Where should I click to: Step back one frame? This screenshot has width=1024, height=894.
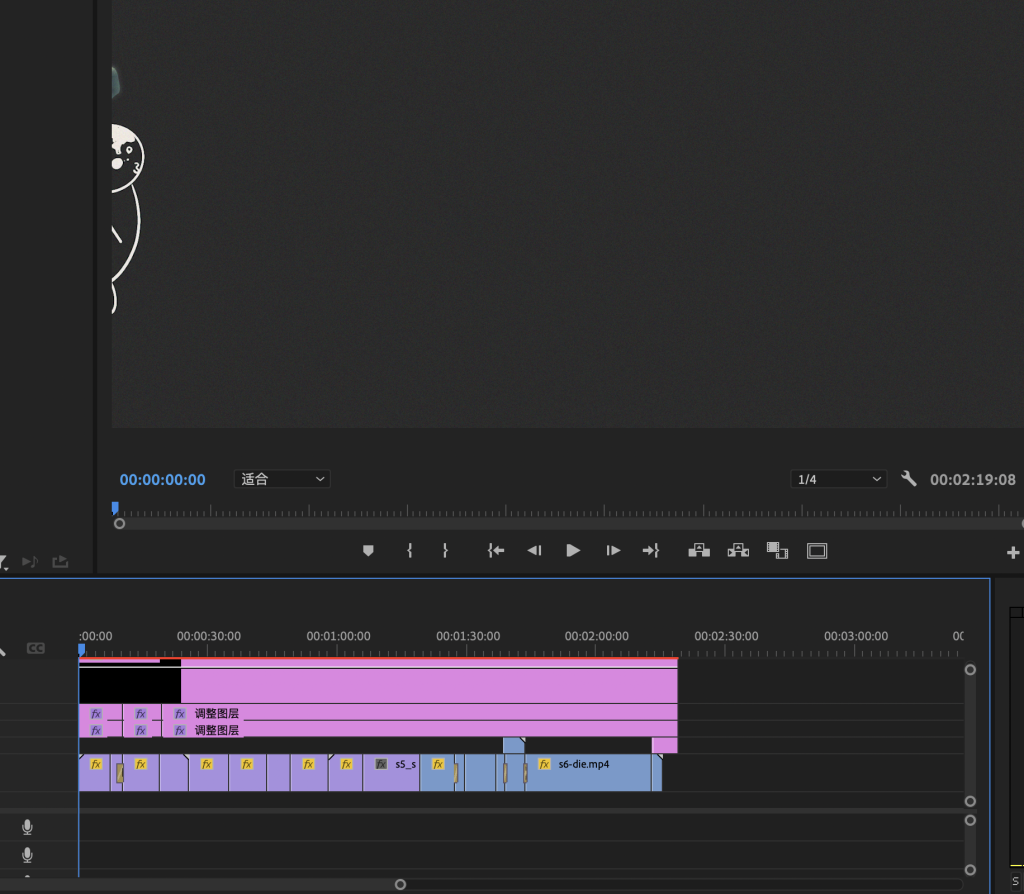coord(534,551)
